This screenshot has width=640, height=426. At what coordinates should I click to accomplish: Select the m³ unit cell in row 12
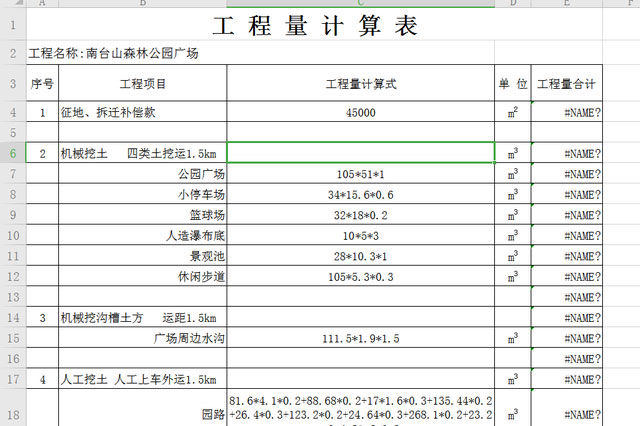513,276
